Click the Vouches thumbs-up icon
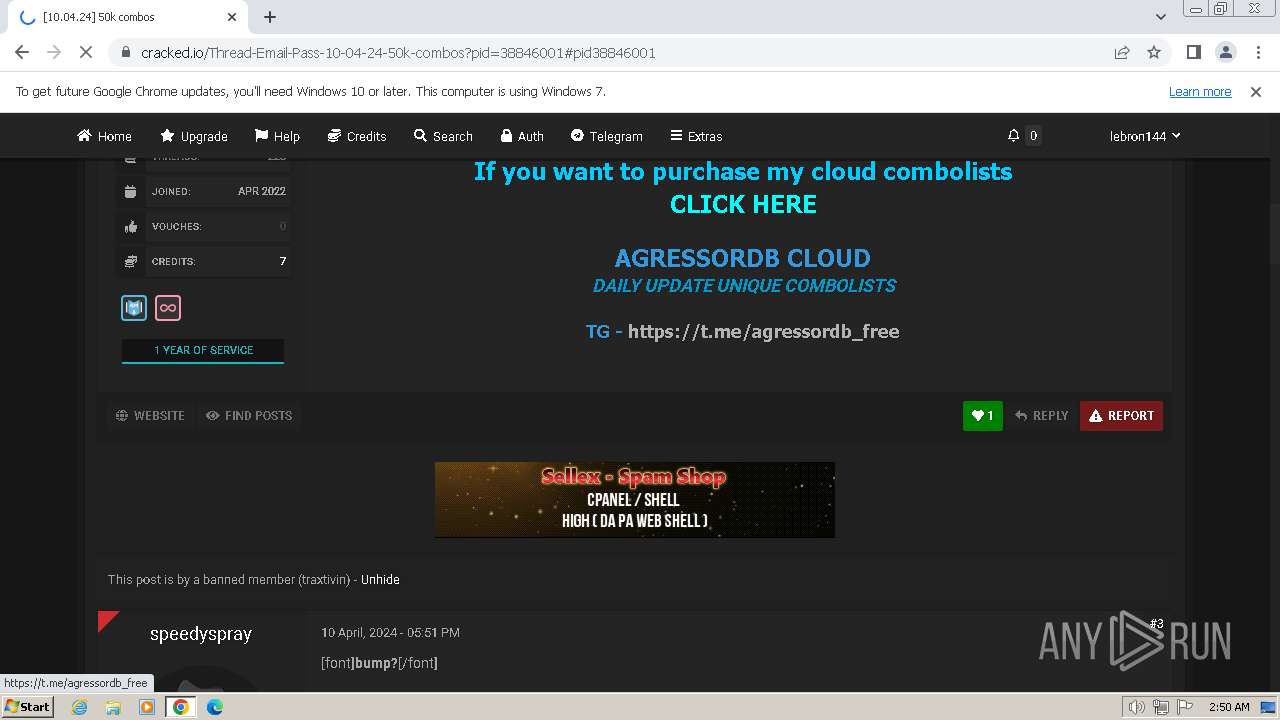Image resolution: width=1280 pixels, height=720 pixels. (x=131, y=226)
